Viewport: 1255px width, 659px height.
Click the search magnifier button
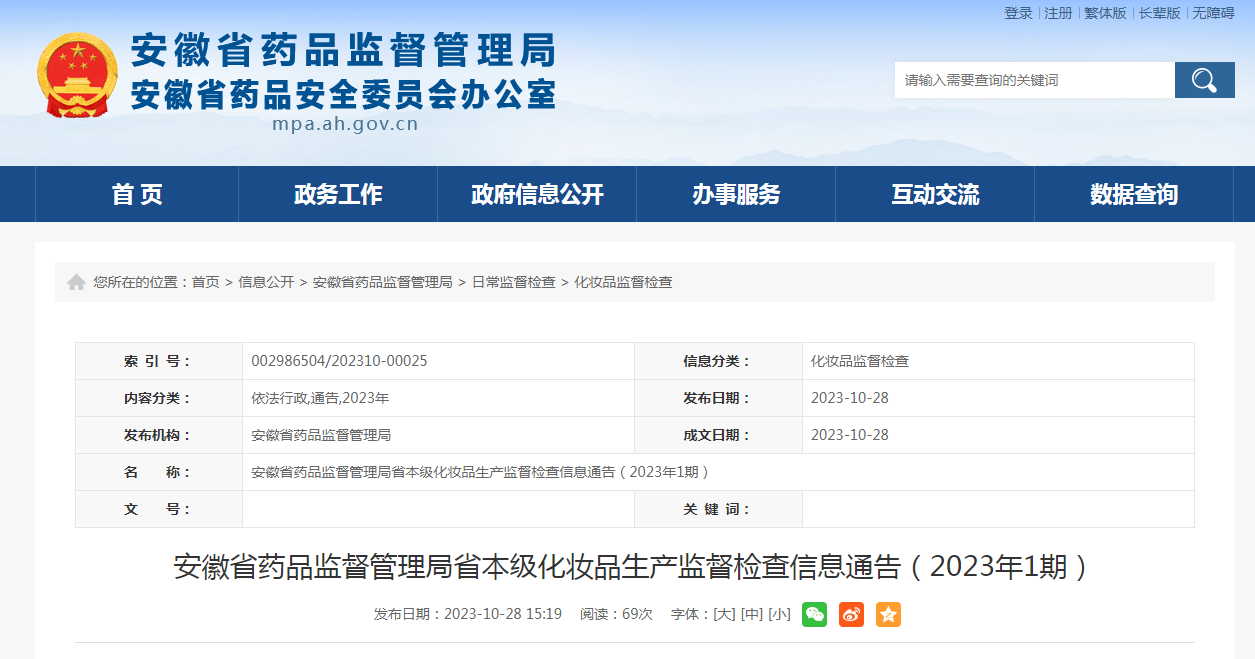1204,80
